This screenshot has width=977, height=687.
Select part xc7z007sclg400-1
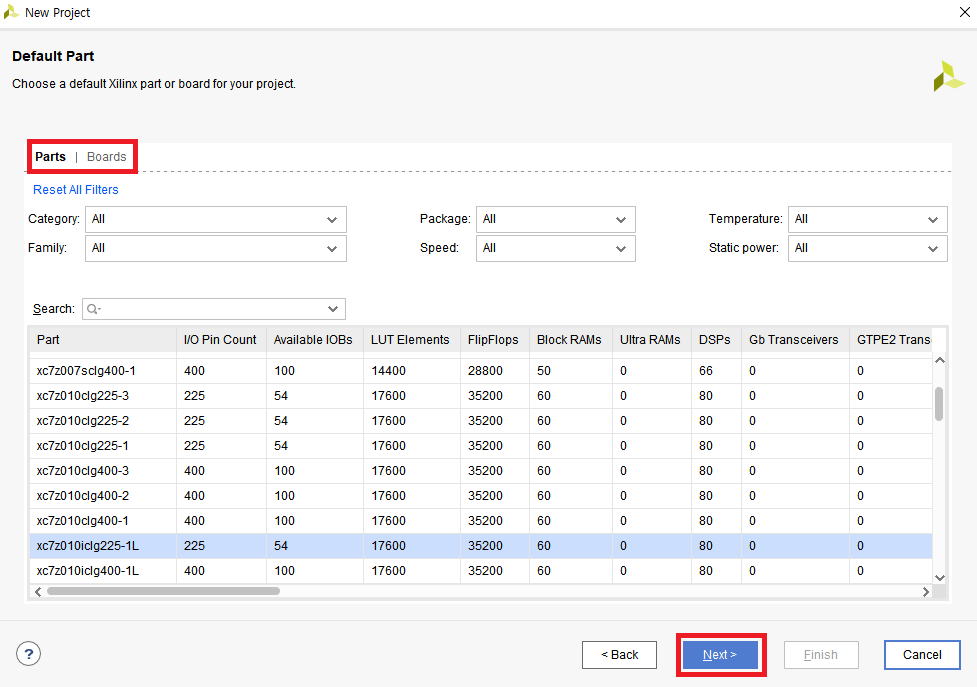pyautogui.click(x=480, y=371)
